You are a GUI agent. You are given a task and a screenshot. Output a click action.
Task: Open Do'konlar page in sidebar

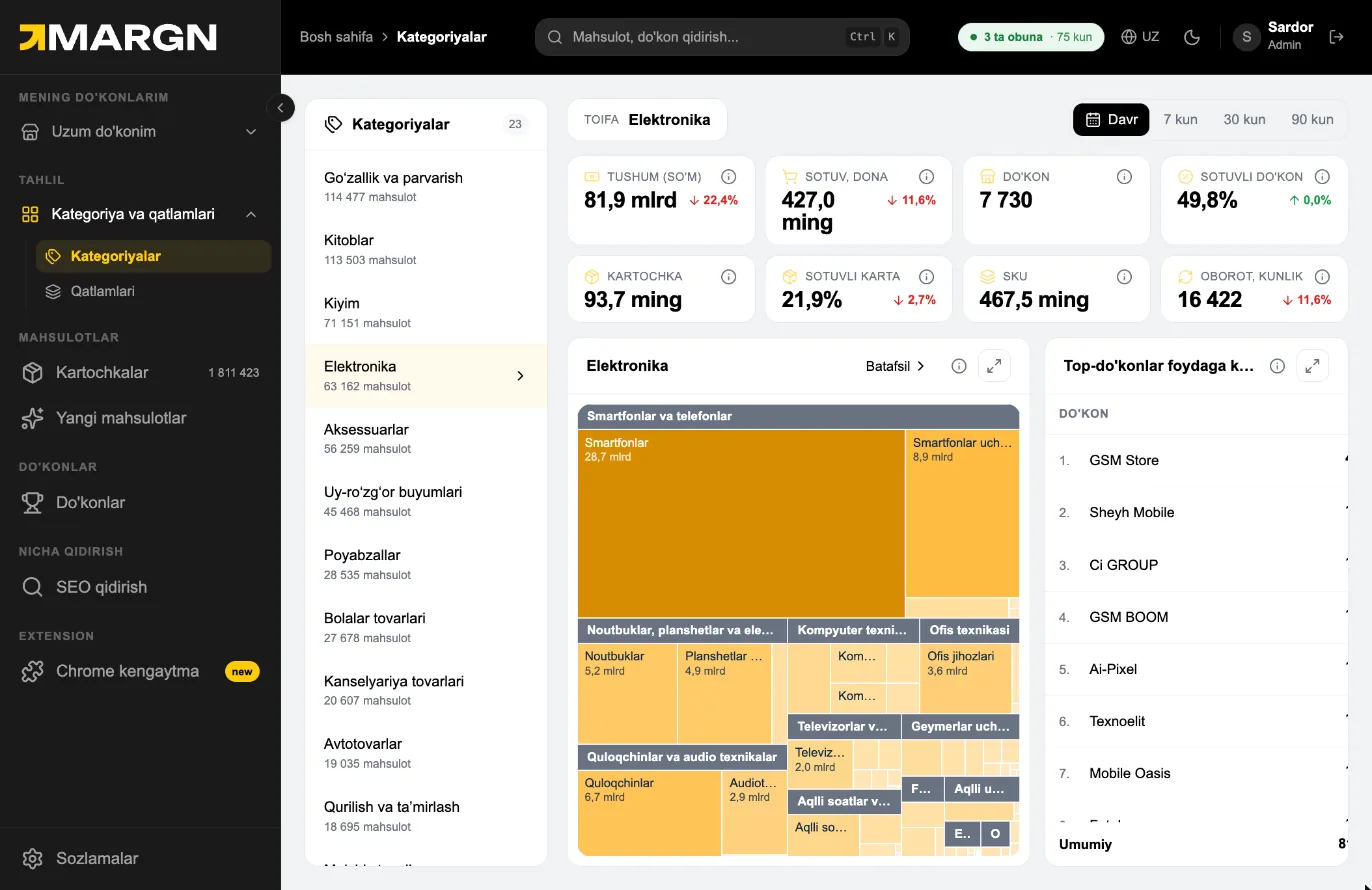pos(140,502)
